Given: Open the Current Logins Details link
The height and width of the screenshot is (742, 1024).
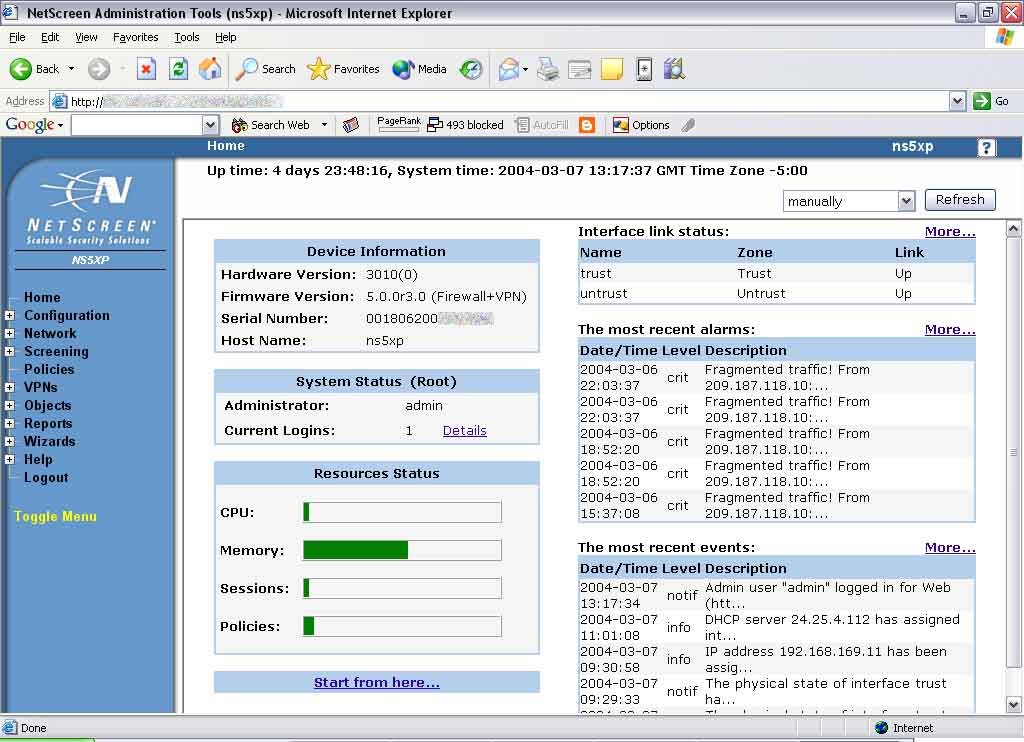Looking at the screenshot, I should pos(464,431).
